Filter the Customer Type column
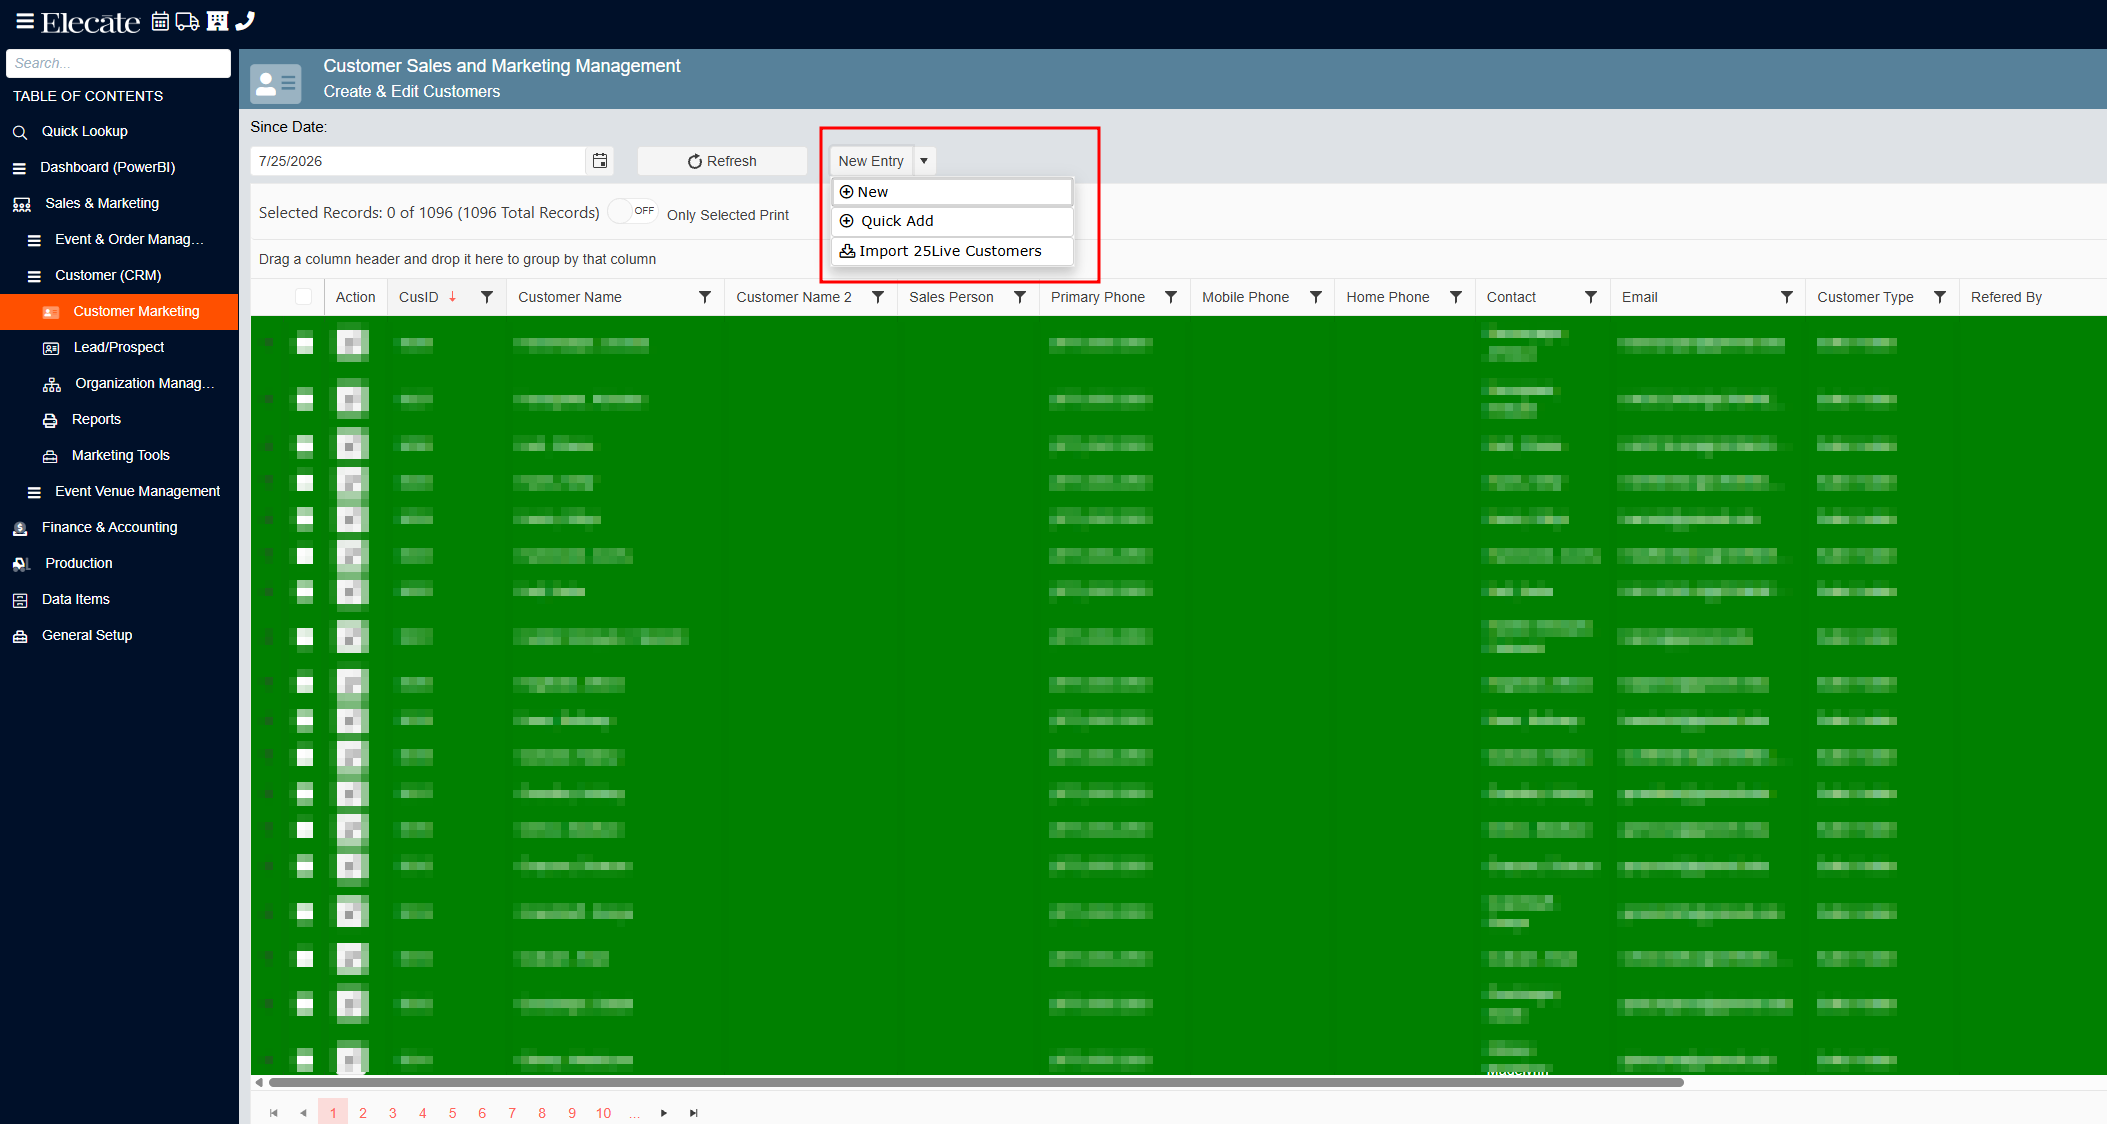2107x1124 pixels. click(x=1940, y=297)
